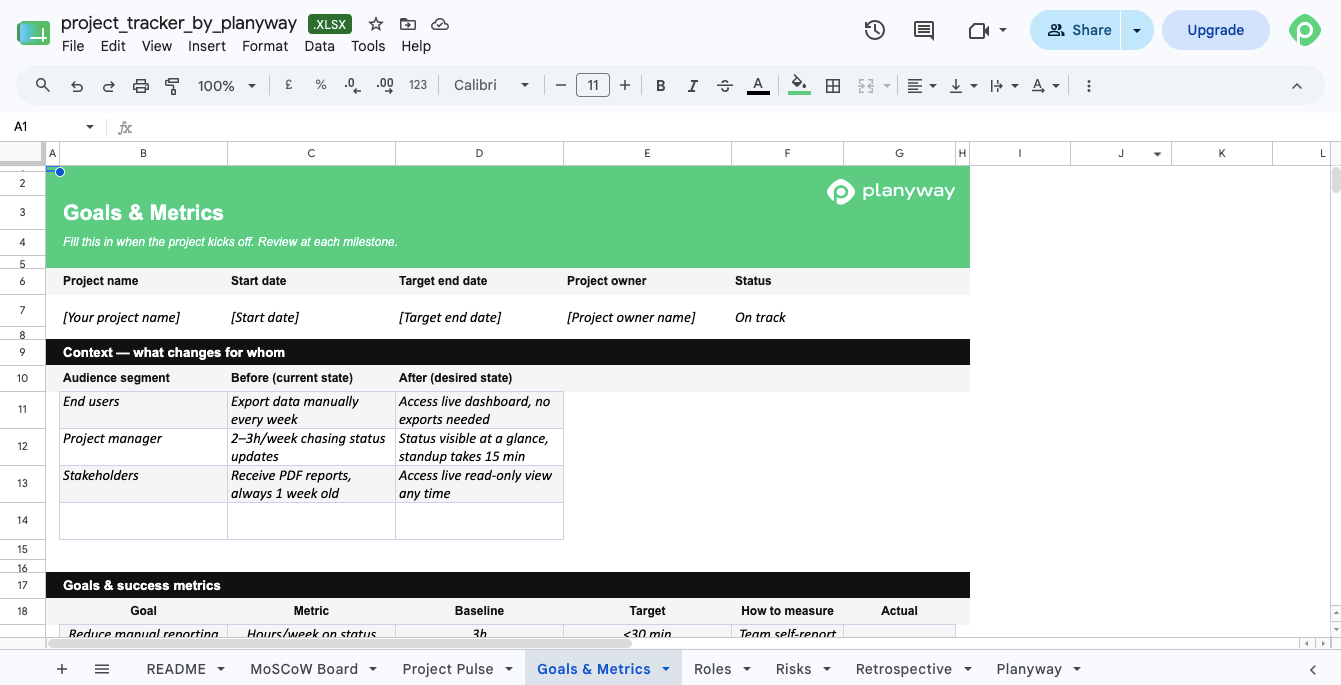Move the document to a folder
Screen dimensions: 1341x685
pyautogui.click(x=408, y=24)
